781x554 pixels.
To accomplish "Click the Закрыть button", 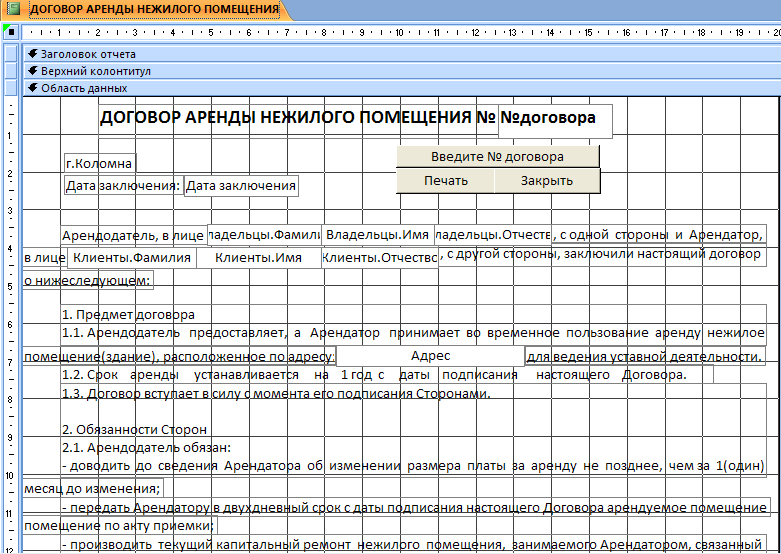I will coord(547,180).
